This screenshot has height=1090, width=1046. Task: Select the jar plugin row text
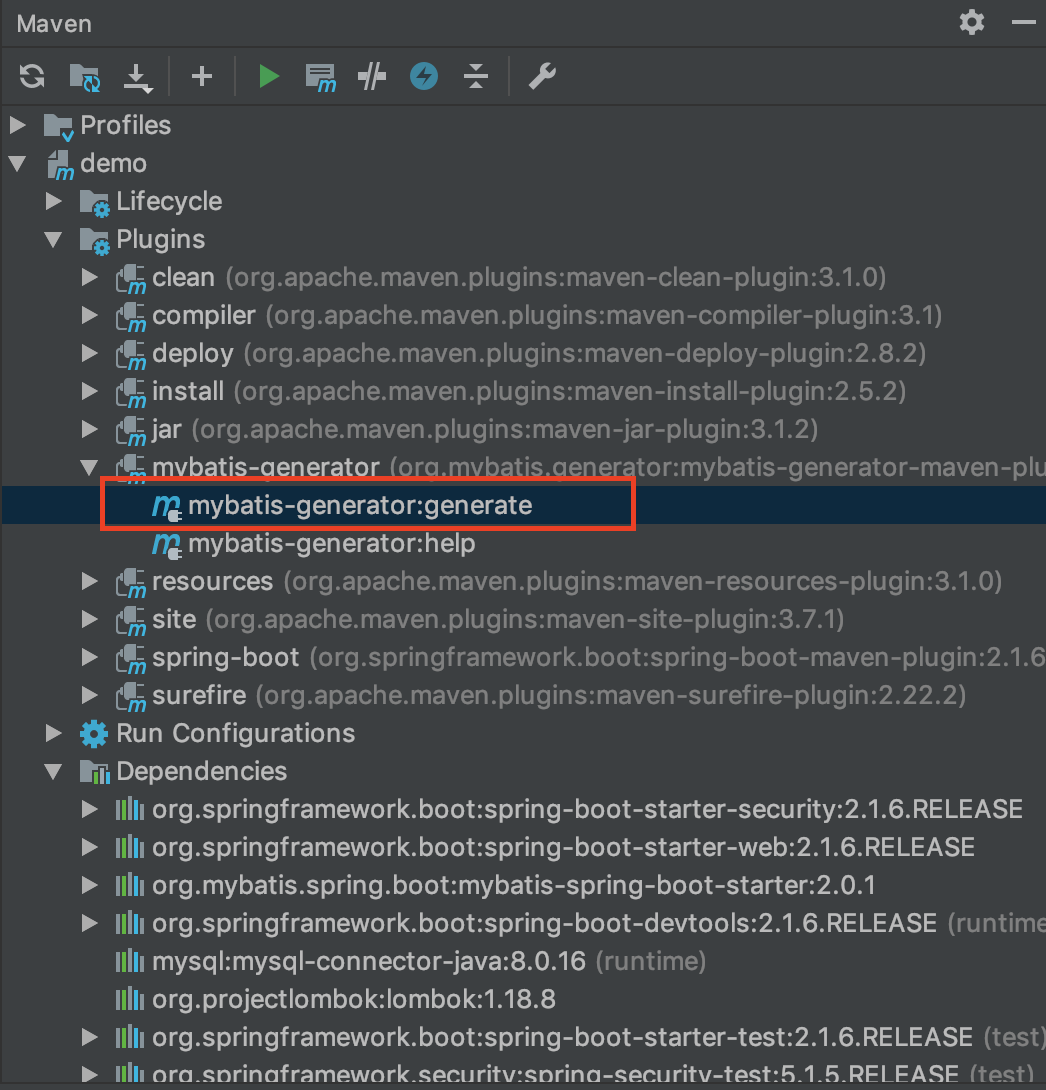click(485, 430)
